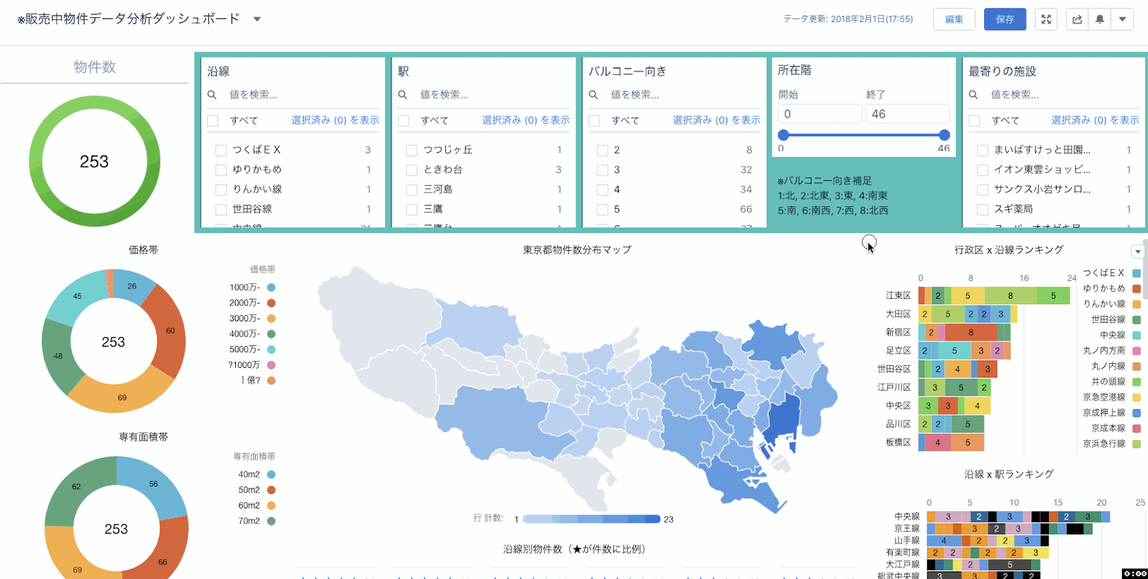
Task: Click the 56 segment of 専有面積帯 donut
Action: click(153, 483)
